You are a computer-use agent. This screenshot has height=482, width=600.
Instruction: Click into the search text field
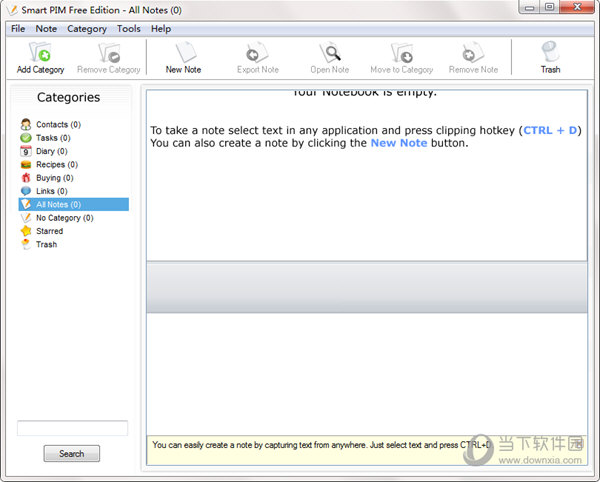[72, 428]
